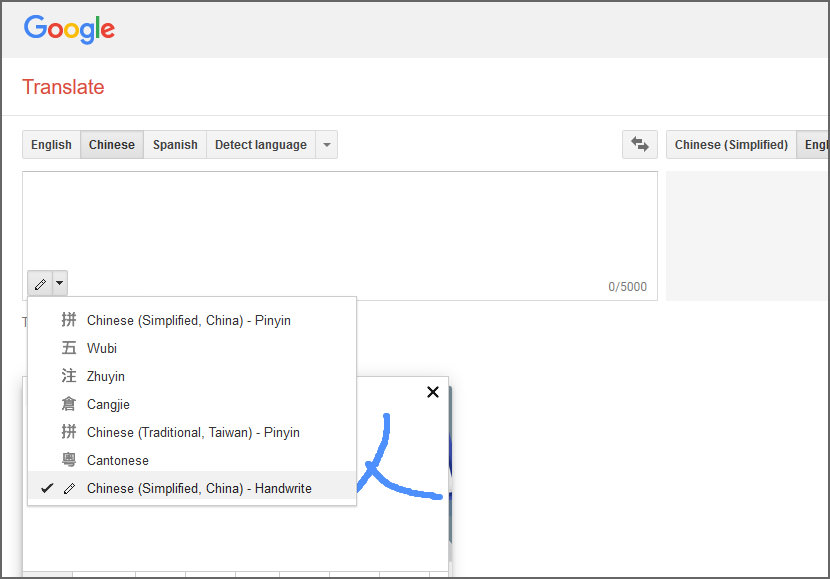The width and height of the screenshot is (830, 579).
Task: Open the Translate home link
Action: tap(63, 87)
